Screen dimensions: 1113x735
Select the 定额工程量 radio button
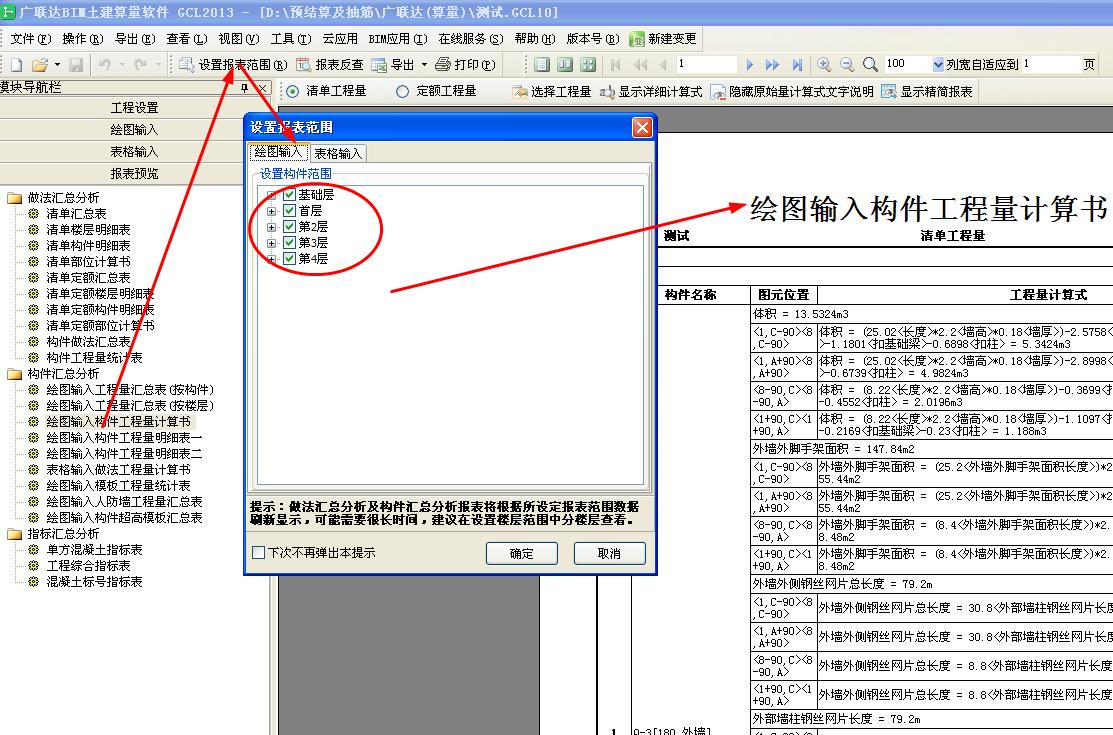402,92
